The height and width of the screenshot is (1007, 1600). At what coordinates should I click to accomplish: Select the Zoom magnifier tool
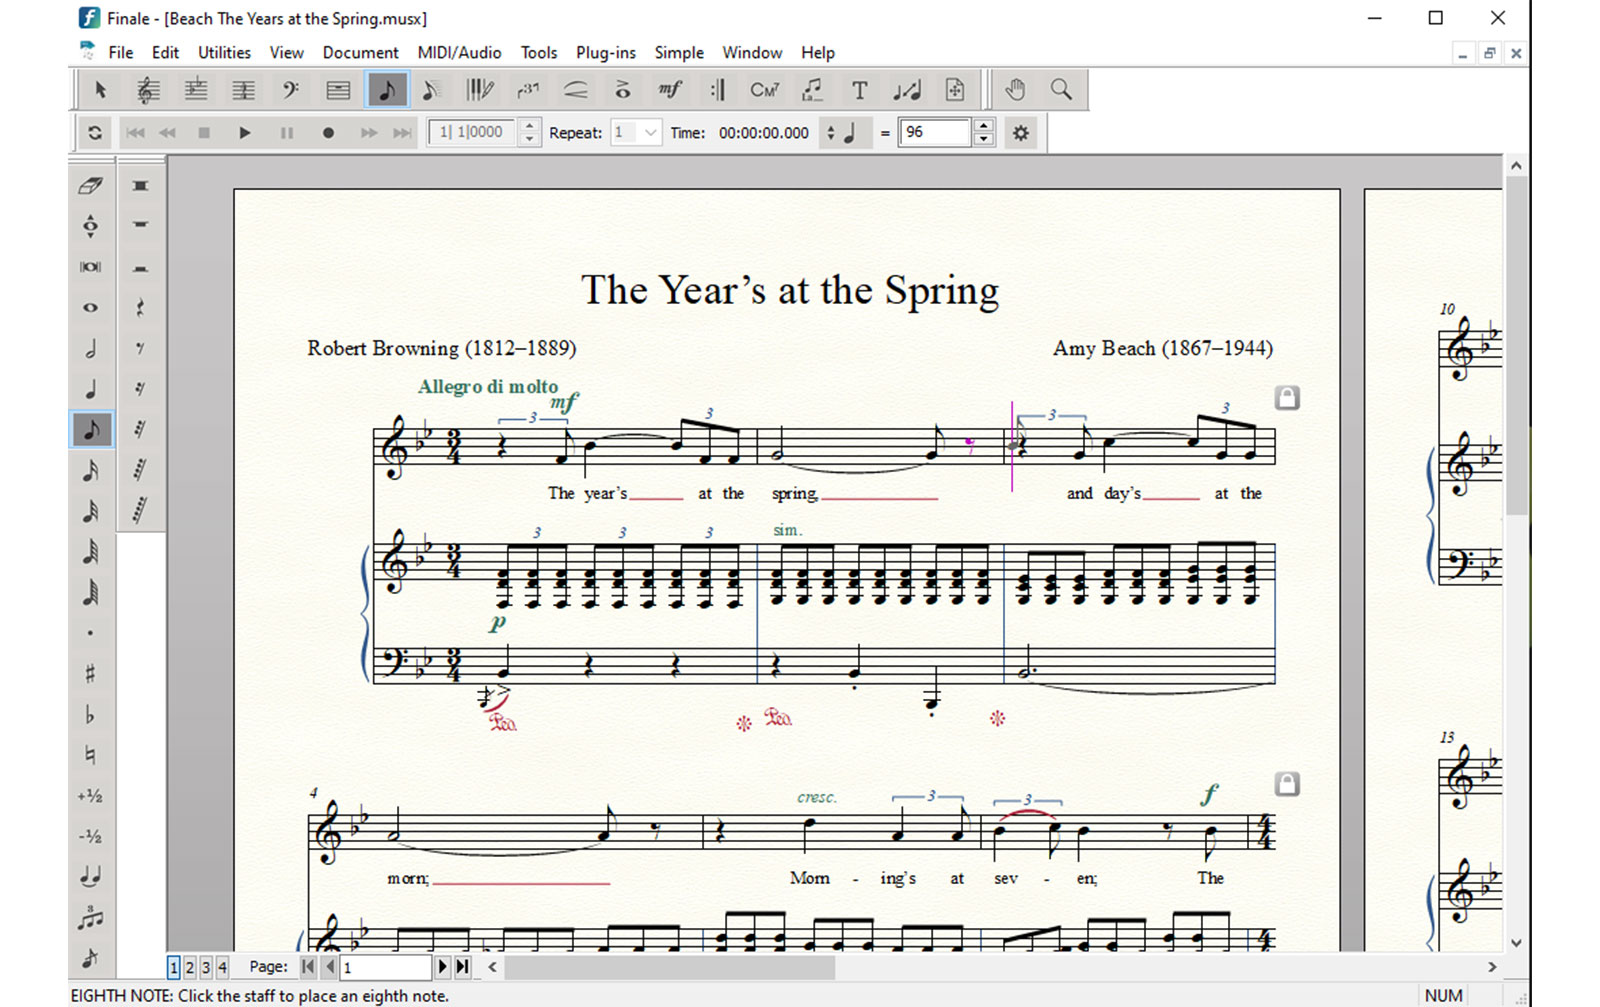[1062, 90]
